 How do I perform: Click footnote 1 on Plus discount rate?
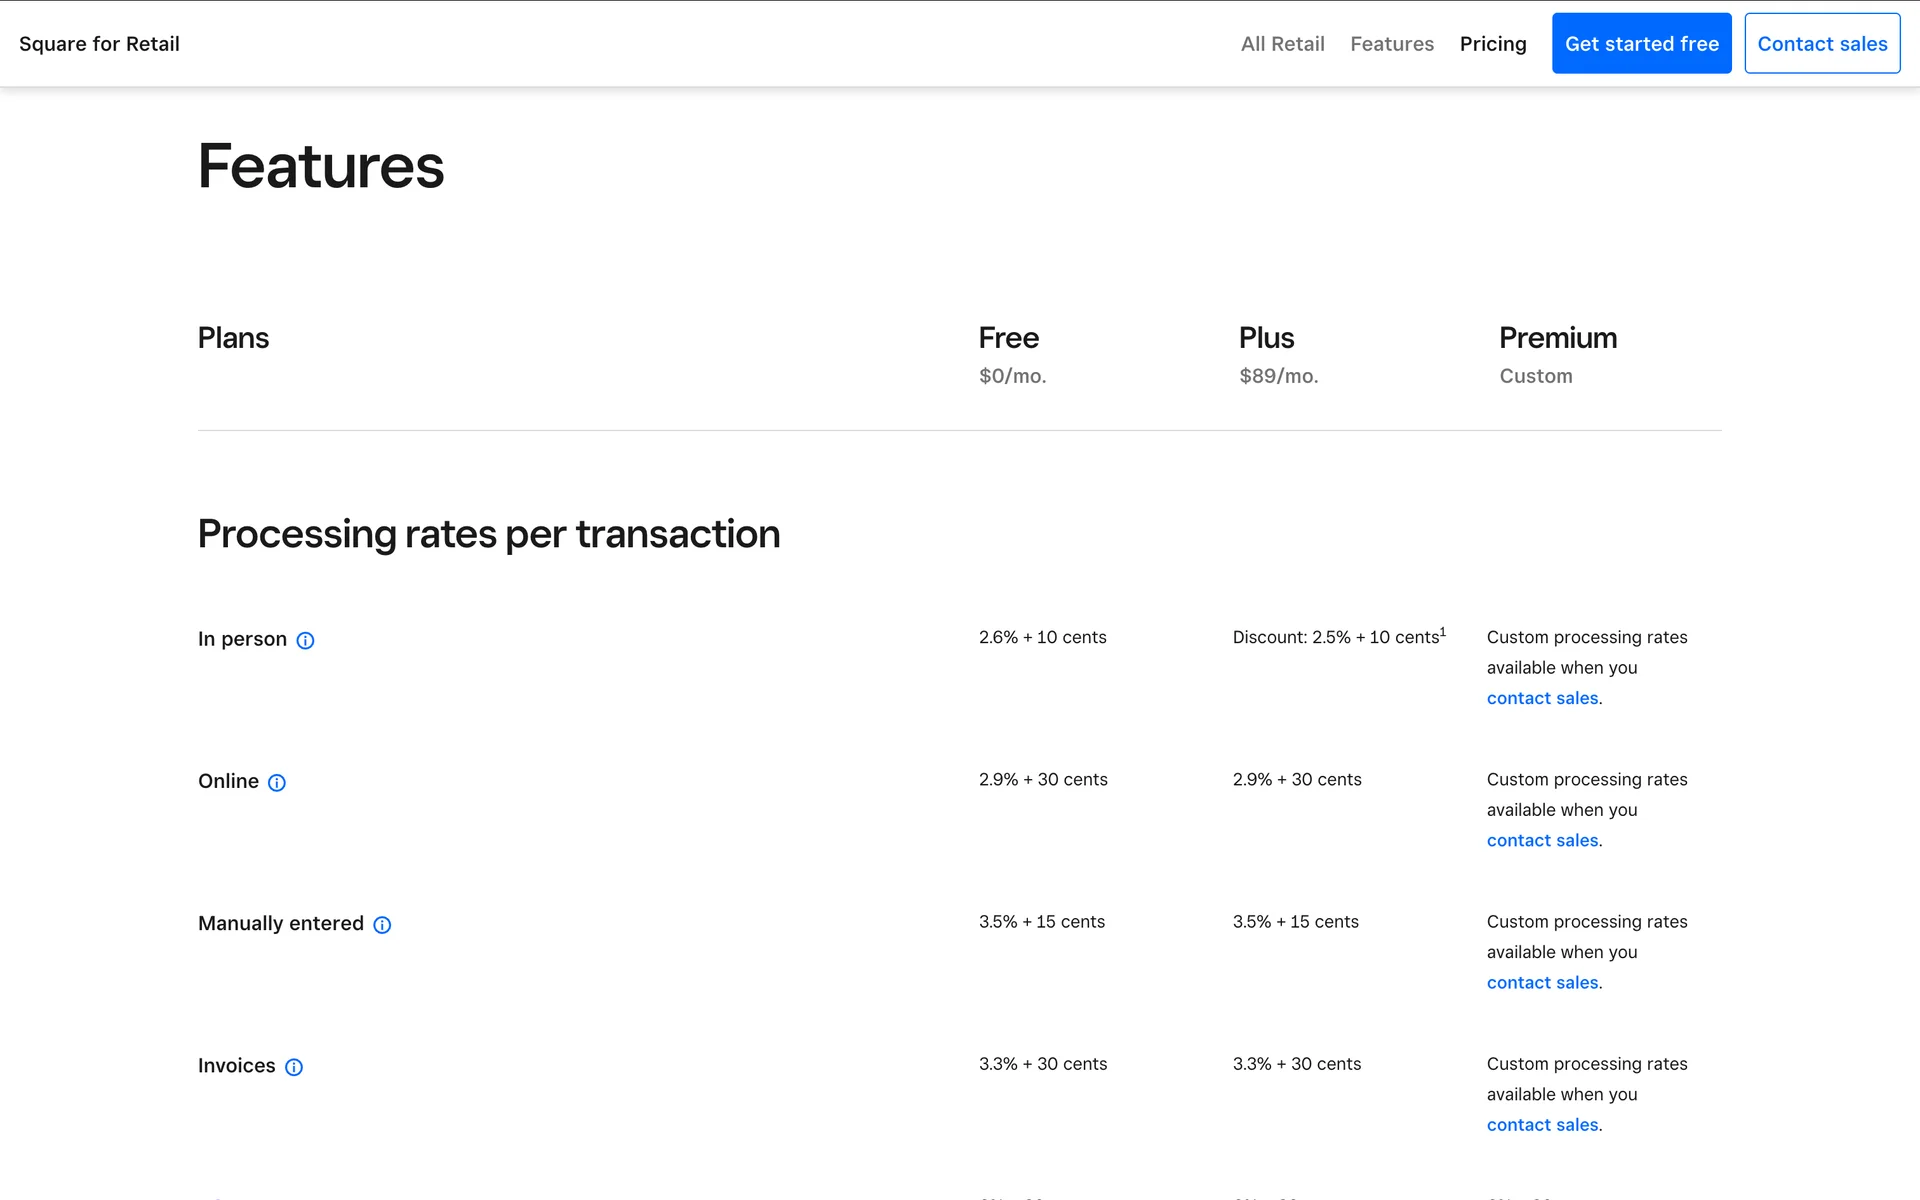pos(1443,631)
